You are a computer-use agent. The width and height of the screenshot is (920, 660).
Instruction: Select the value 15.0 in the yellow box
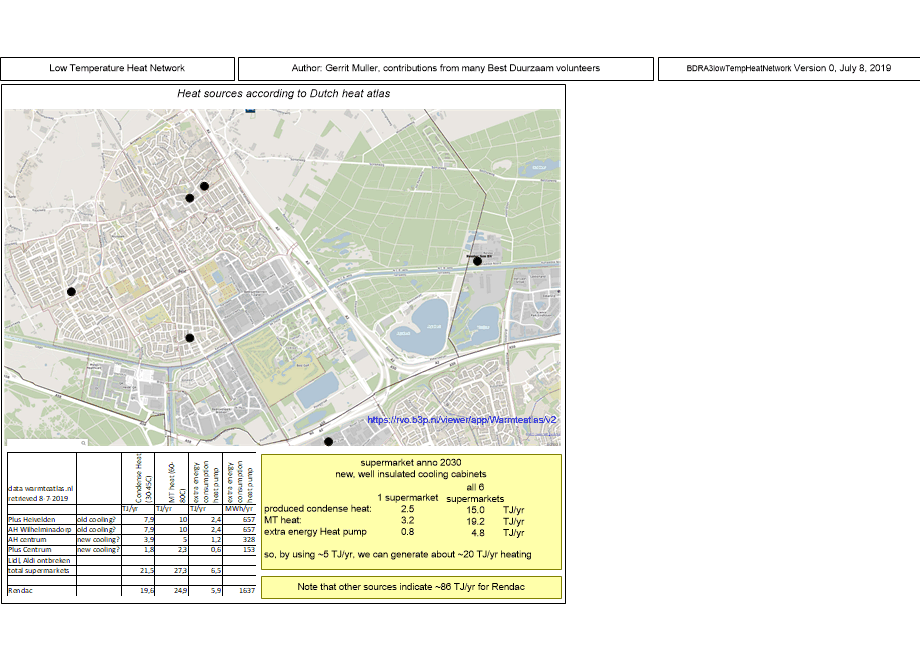coord(475,510)
